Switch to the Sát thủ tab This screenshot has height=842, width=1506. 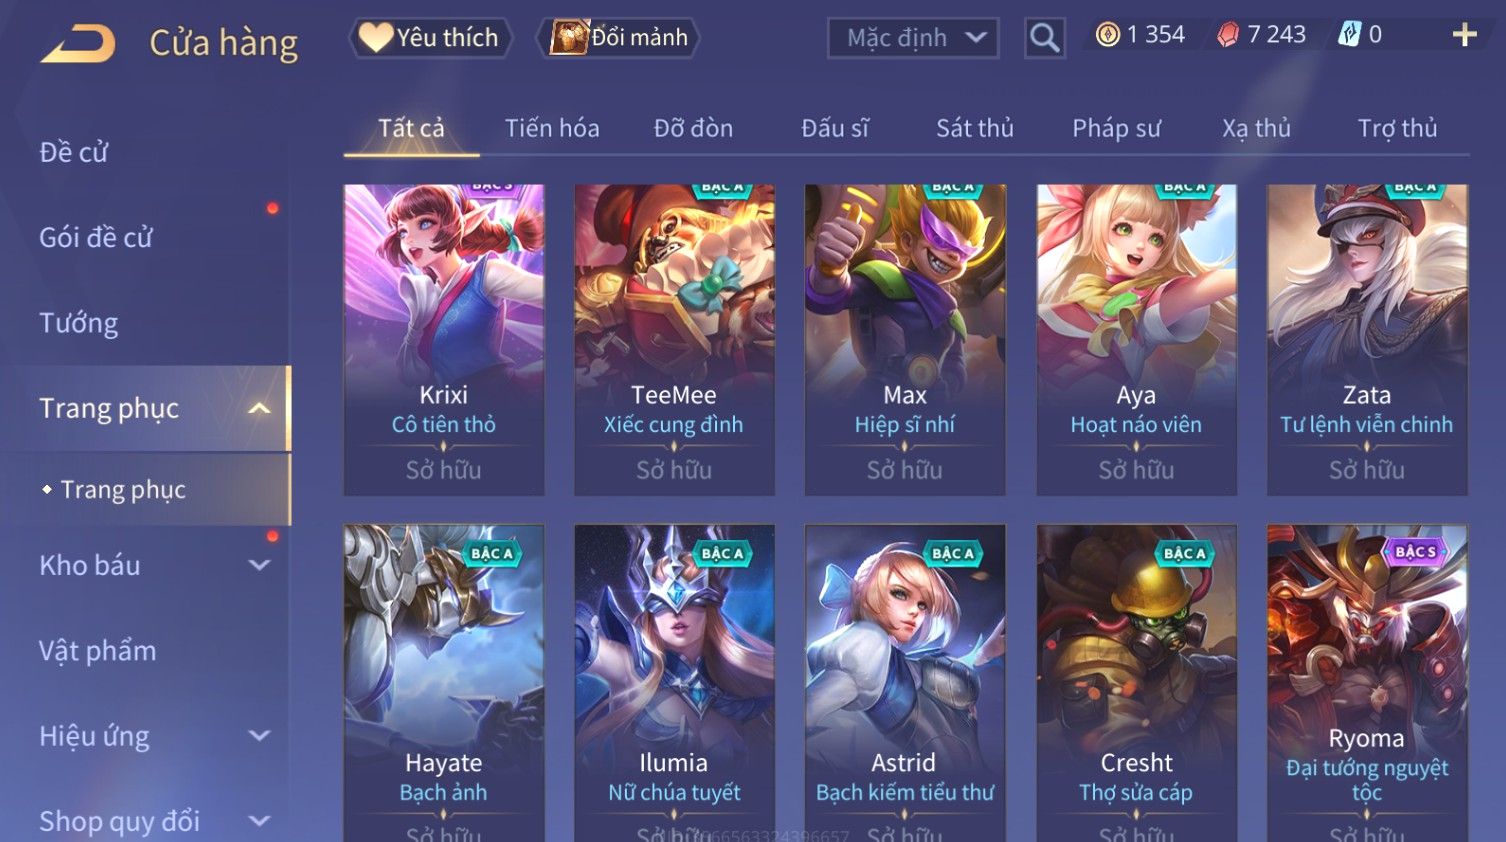(974, 128)
